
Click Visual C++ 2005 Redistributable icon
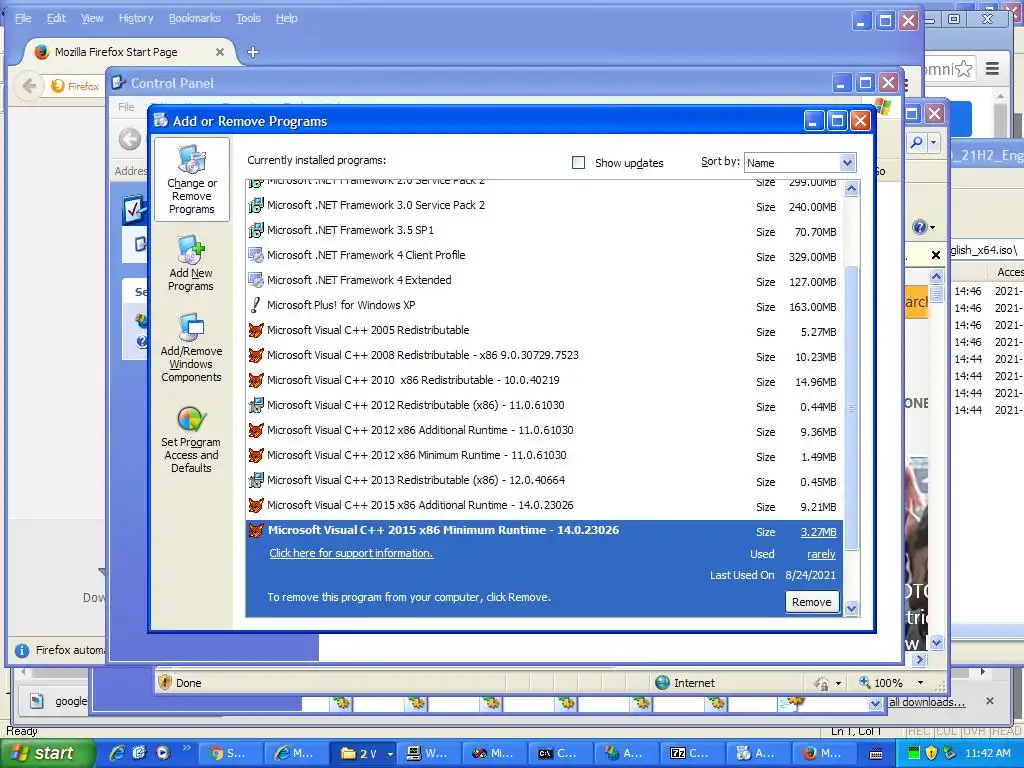click(x=256, y=330)
